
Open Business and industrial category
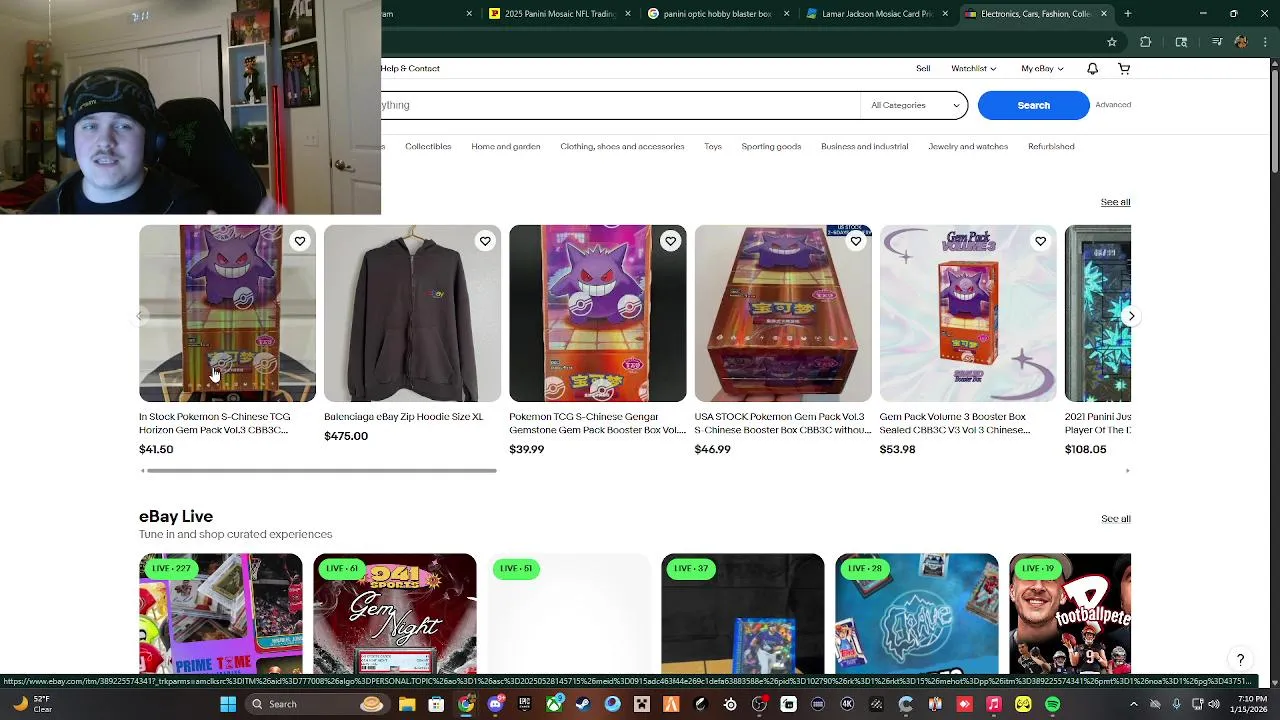click(865, 147)
